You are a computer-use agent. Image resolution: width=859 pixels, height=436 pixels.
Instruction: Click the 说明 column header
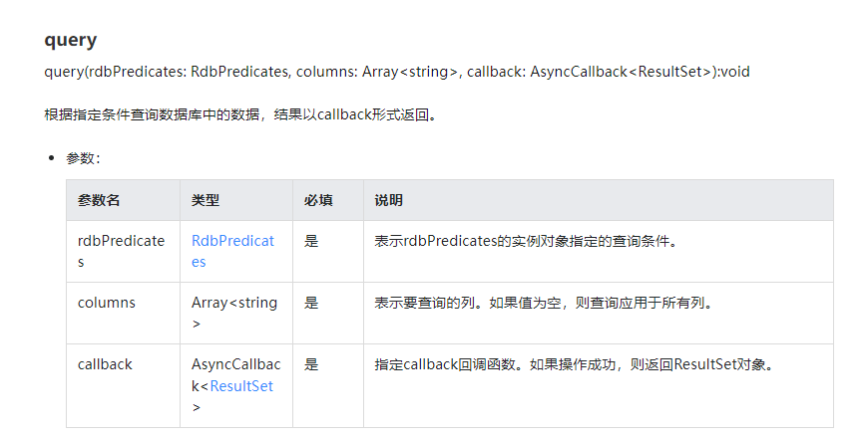[x=388, y=200]
